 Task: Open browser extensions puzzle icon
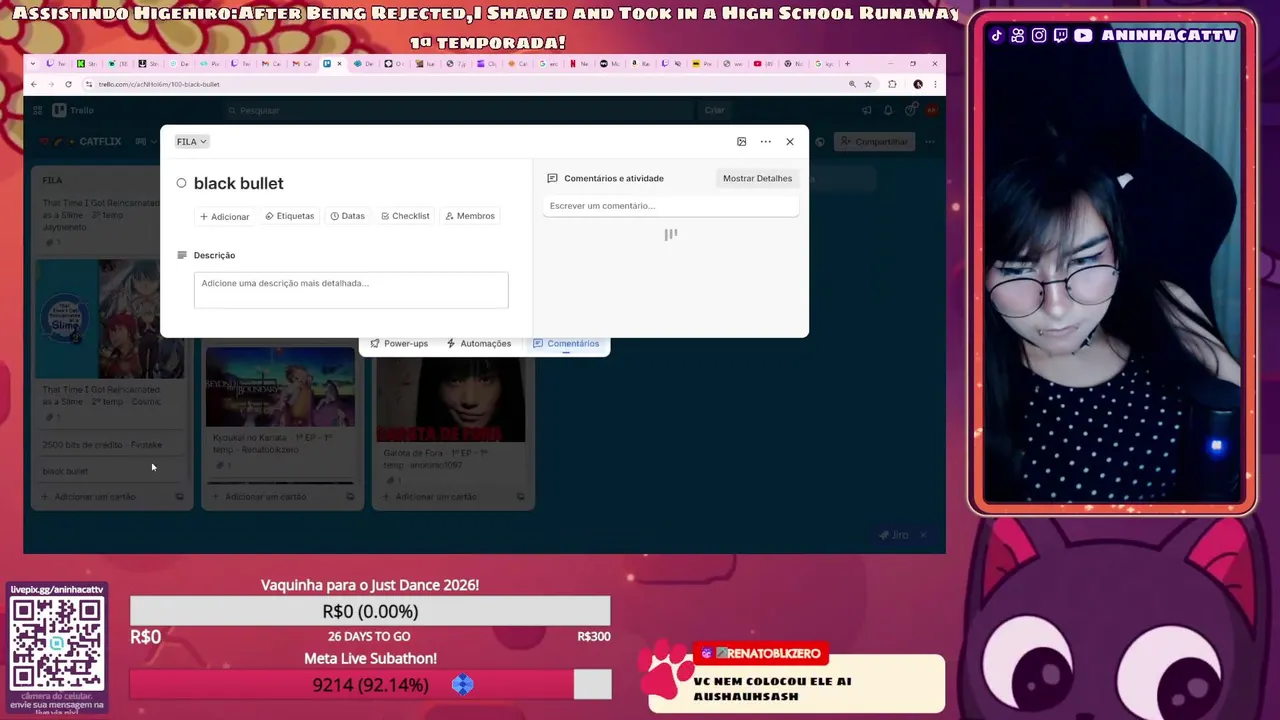tap(892, 84)
